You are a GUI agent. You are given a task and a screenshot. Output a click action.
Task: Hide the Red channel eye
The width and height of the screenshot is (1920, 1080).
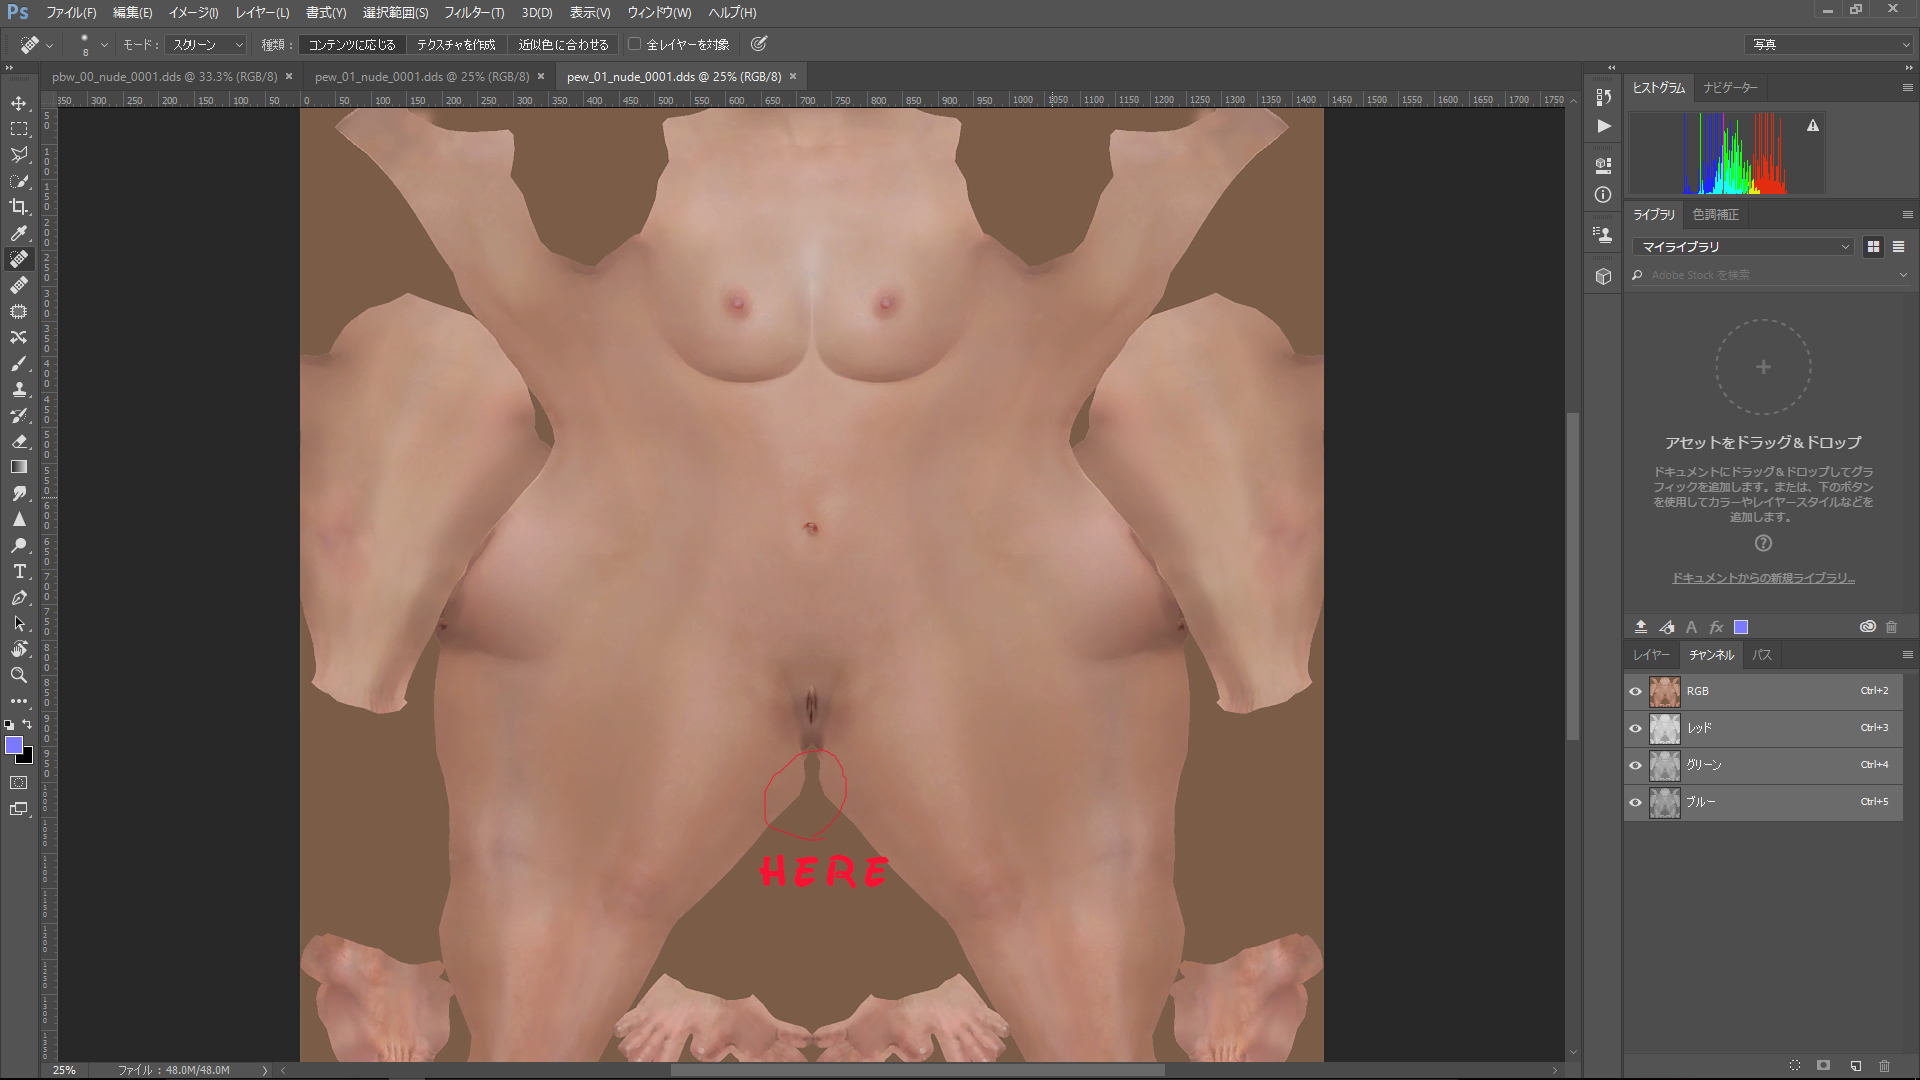(x=1636, y=728)
